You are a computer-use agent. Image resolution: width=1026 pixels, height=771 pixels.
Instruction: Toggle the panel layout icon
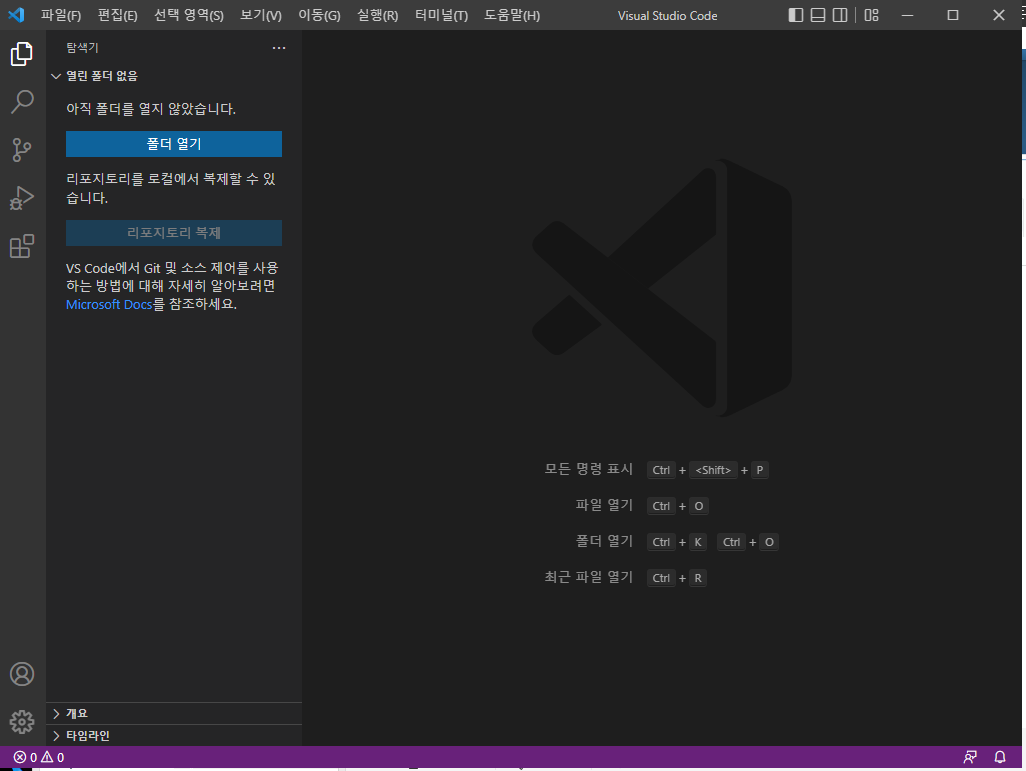pos(818,15)
